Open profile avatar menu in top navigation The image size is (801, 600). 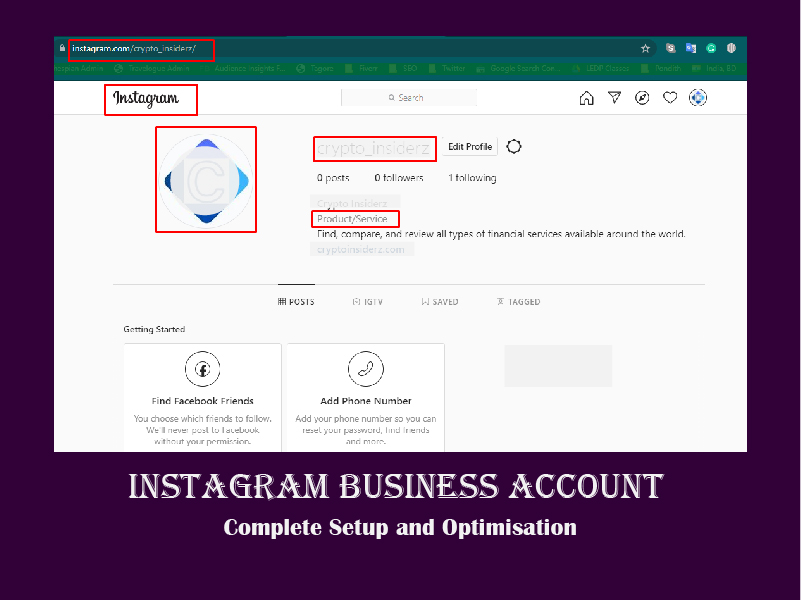698,98
